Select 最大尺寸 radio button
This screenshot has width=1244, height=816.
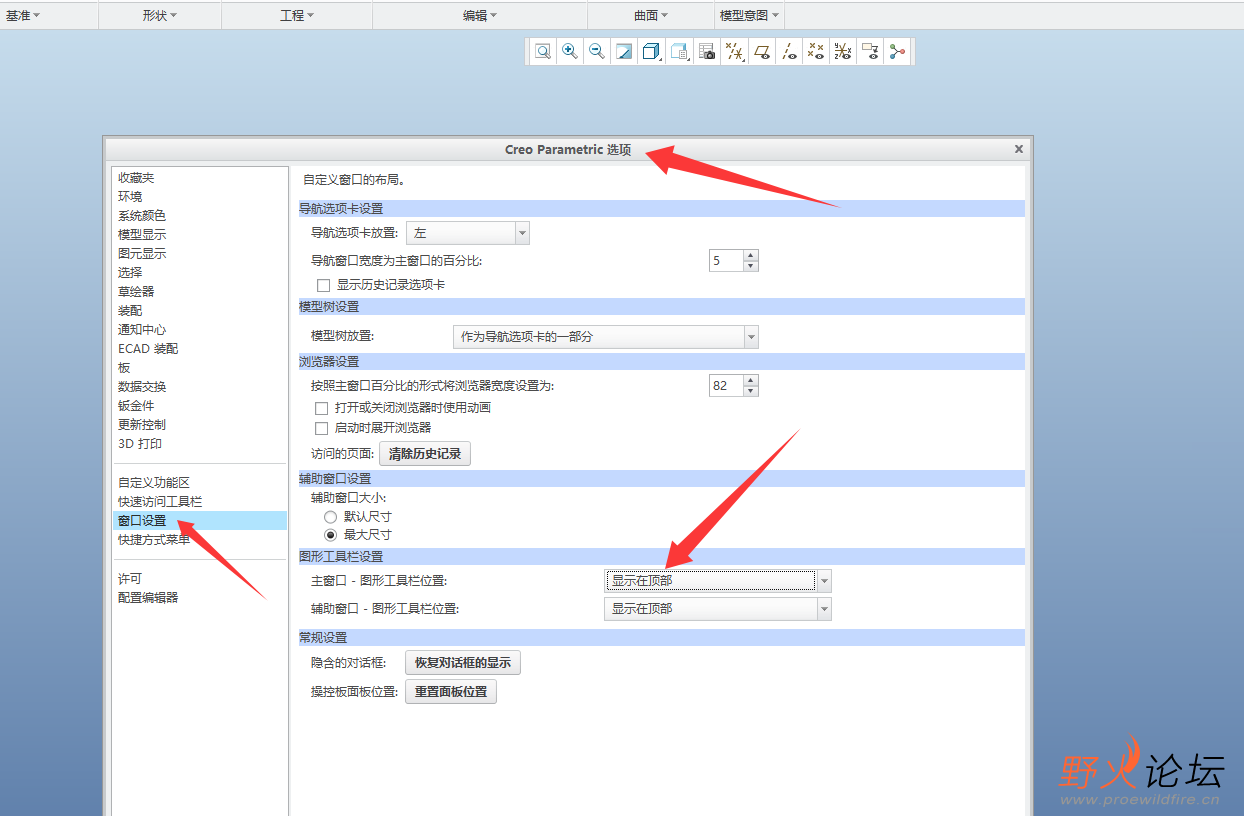[331, 535]
